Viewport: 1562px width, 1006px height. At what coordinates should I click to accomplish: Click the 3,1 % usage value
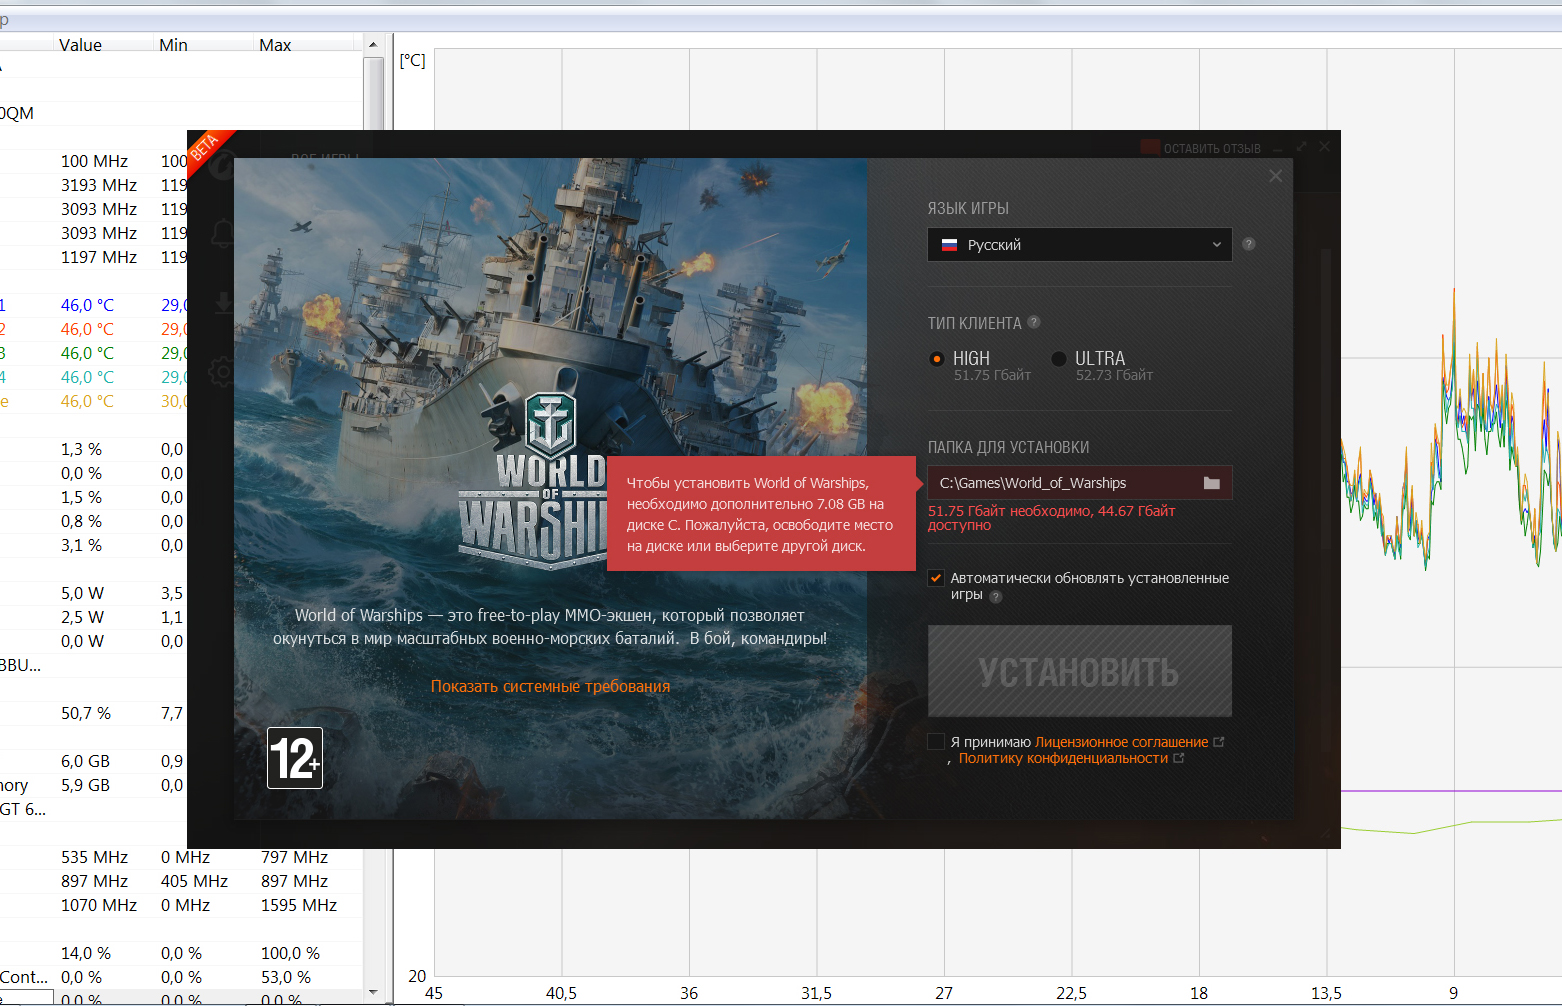(x=81, y=545)
